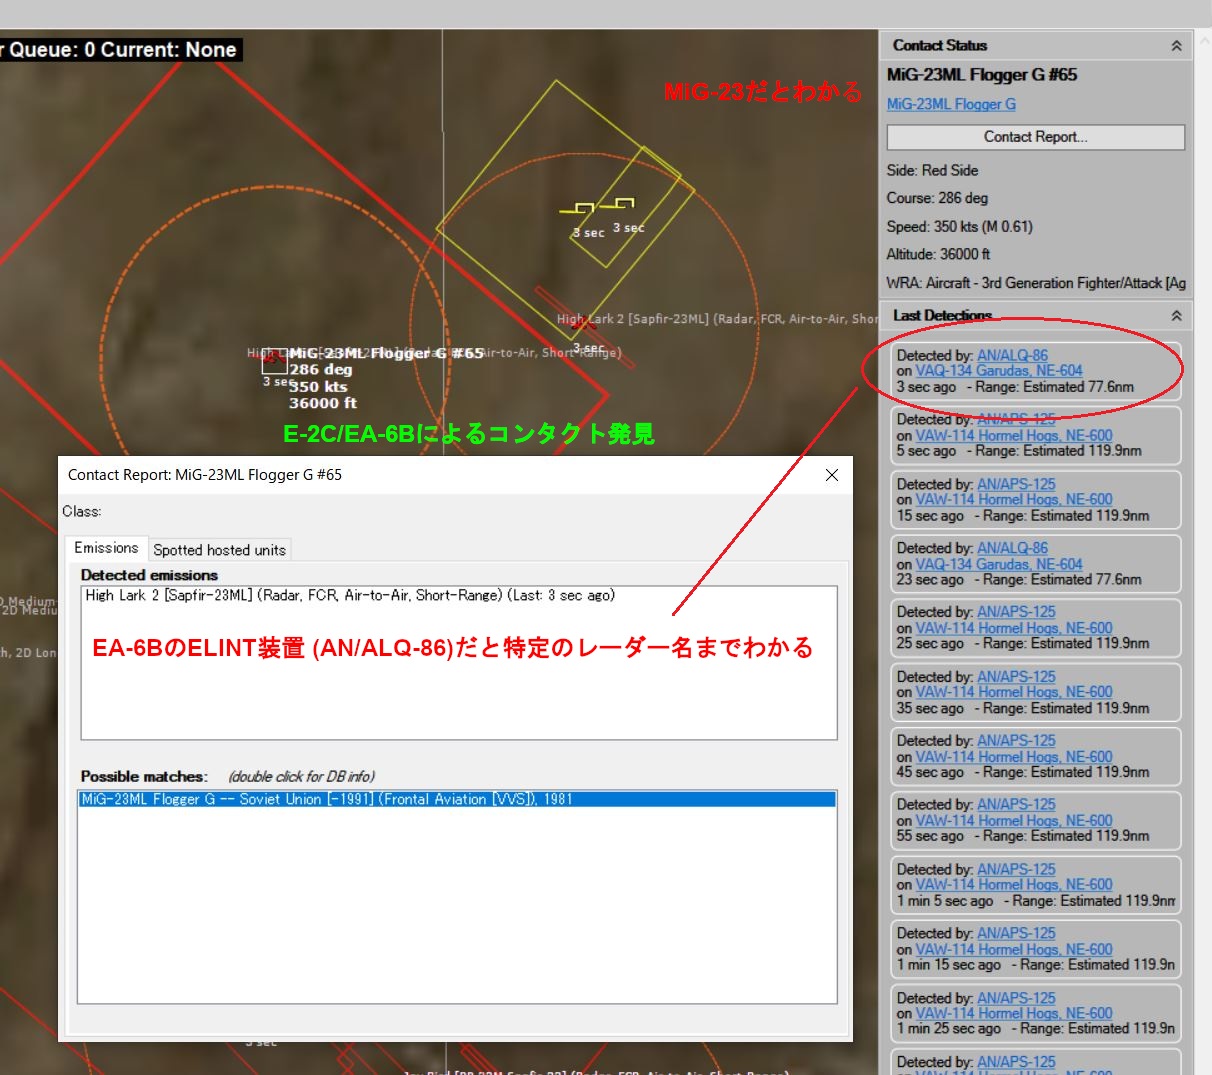This screenshot has height=1075, width=1212.
Task: Open AN/APS-125 link in 45 sec ago detection
Action: pyautogui.click(x=1016, y=741)
